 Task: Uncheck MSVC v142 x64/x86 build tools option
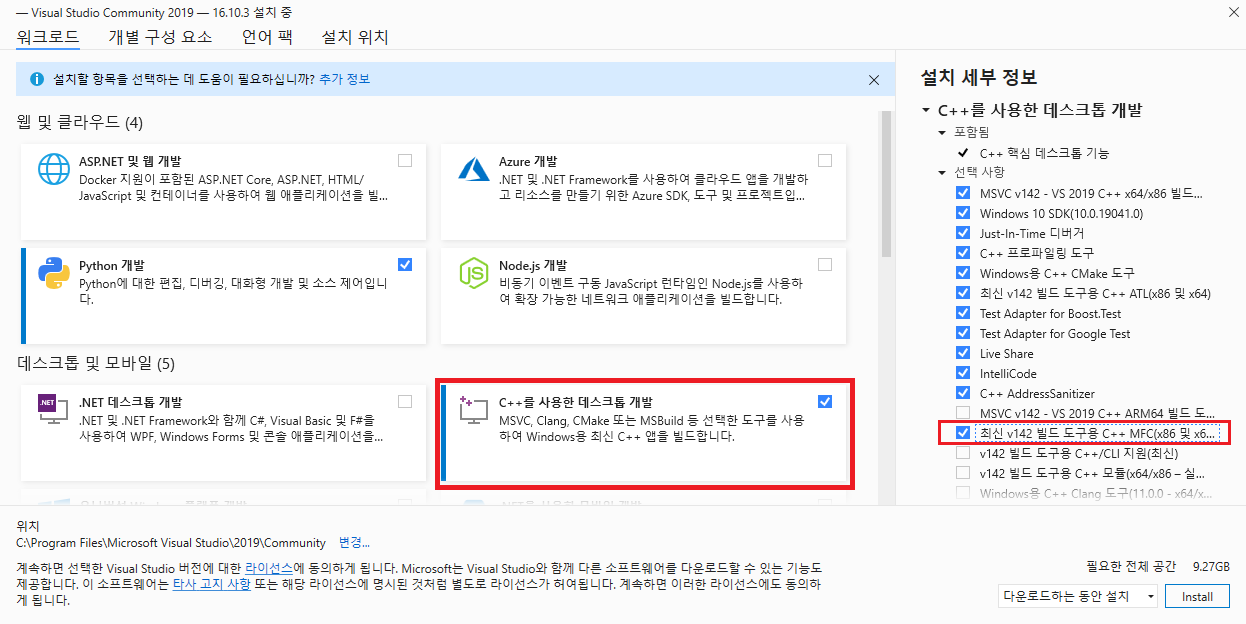pos(963,193)
